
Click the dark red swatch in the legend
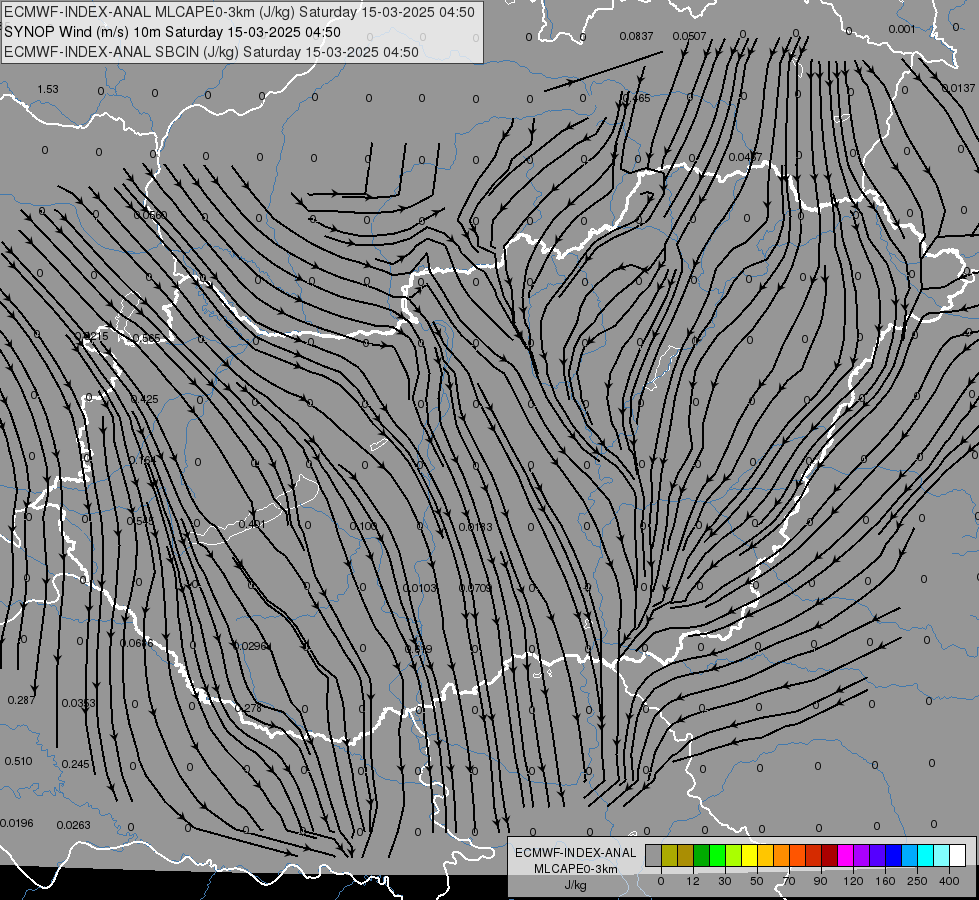pyautogui.click(x=830, y=855)
